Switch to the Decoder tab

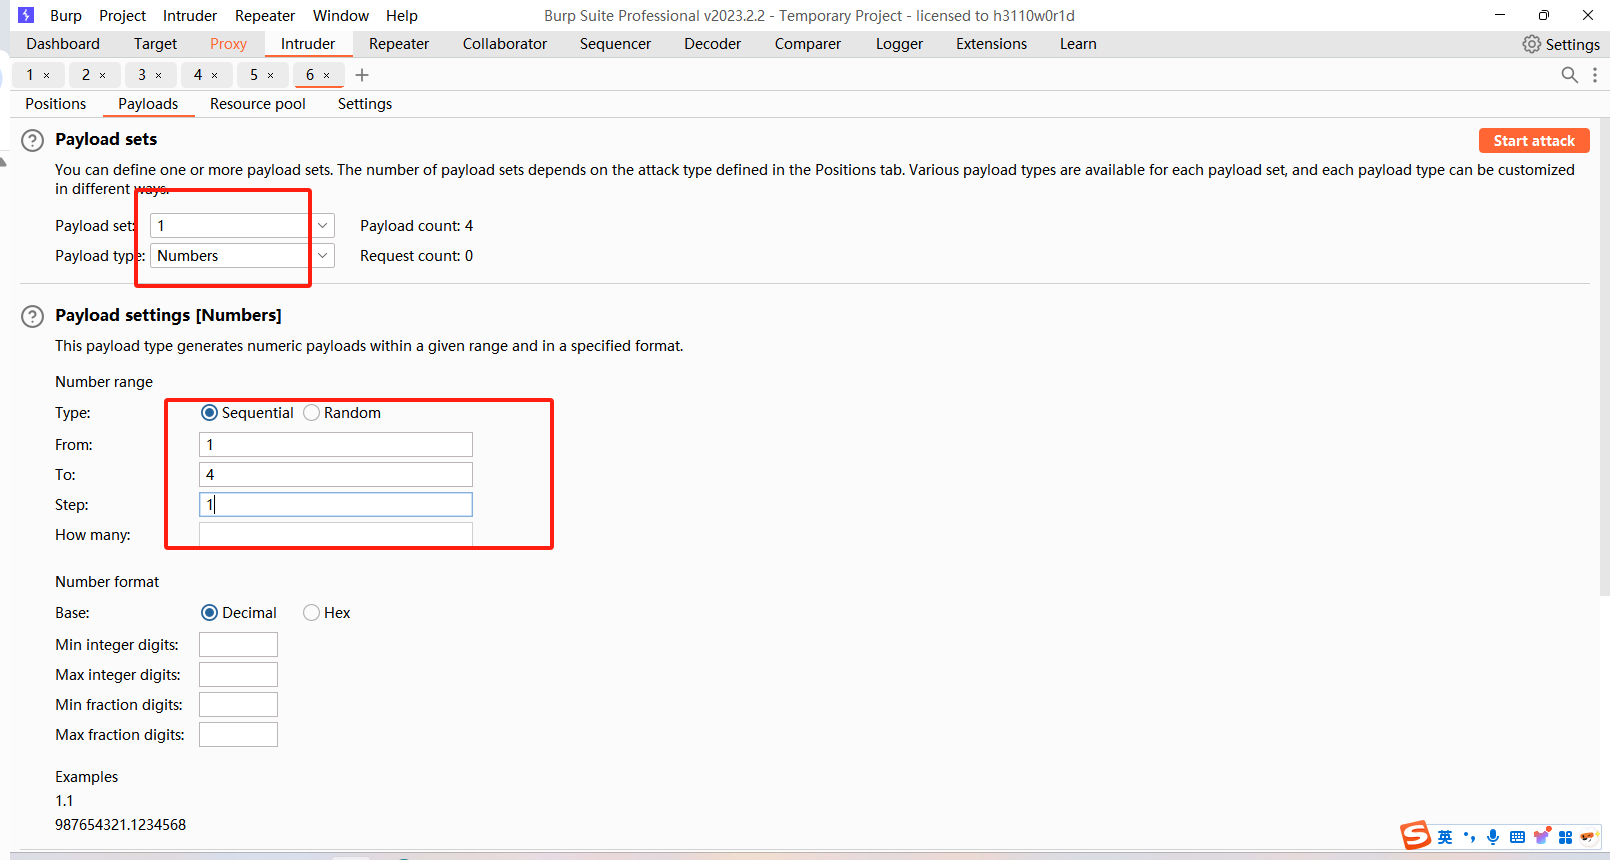(712, 44)
